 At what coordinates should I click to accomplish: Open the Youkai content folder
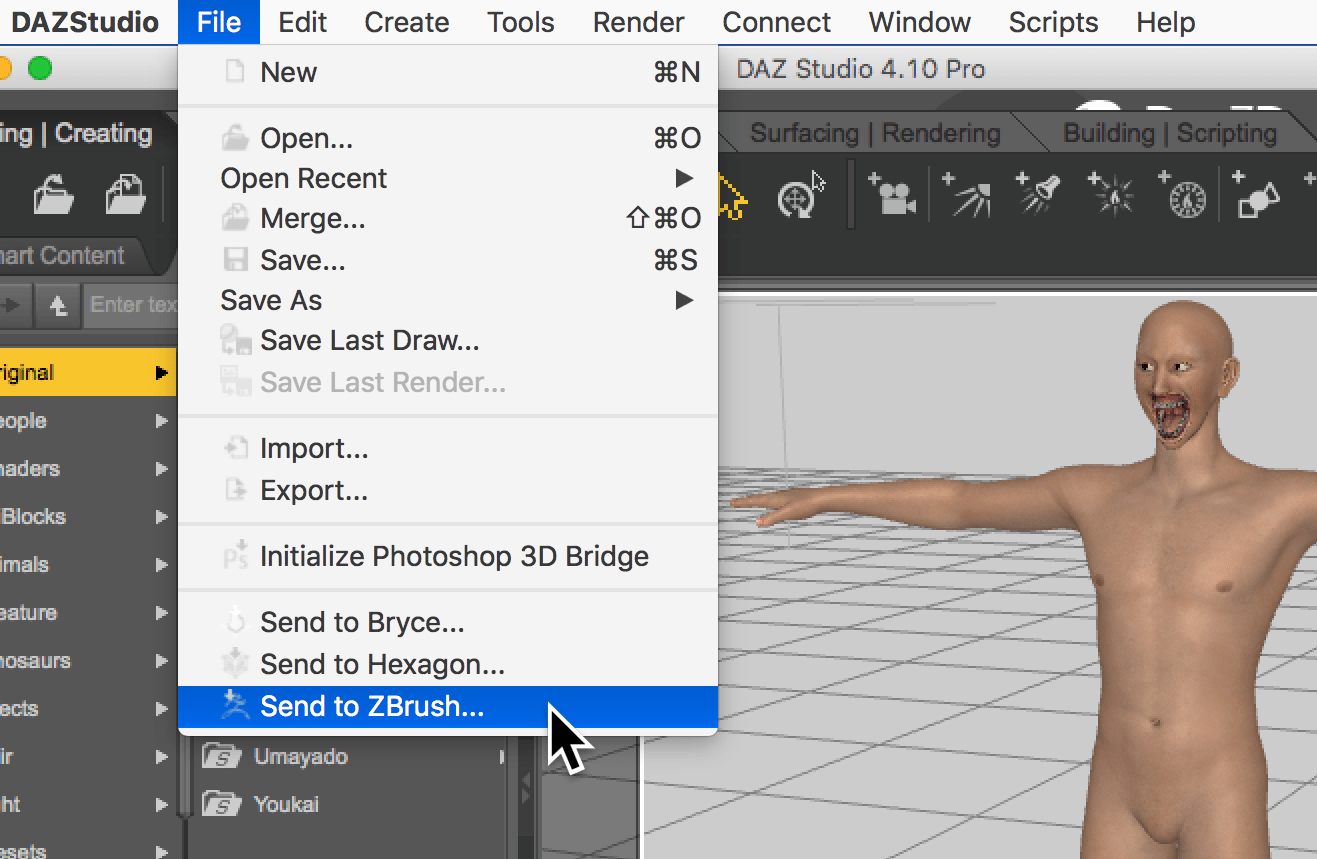point(286,804)
